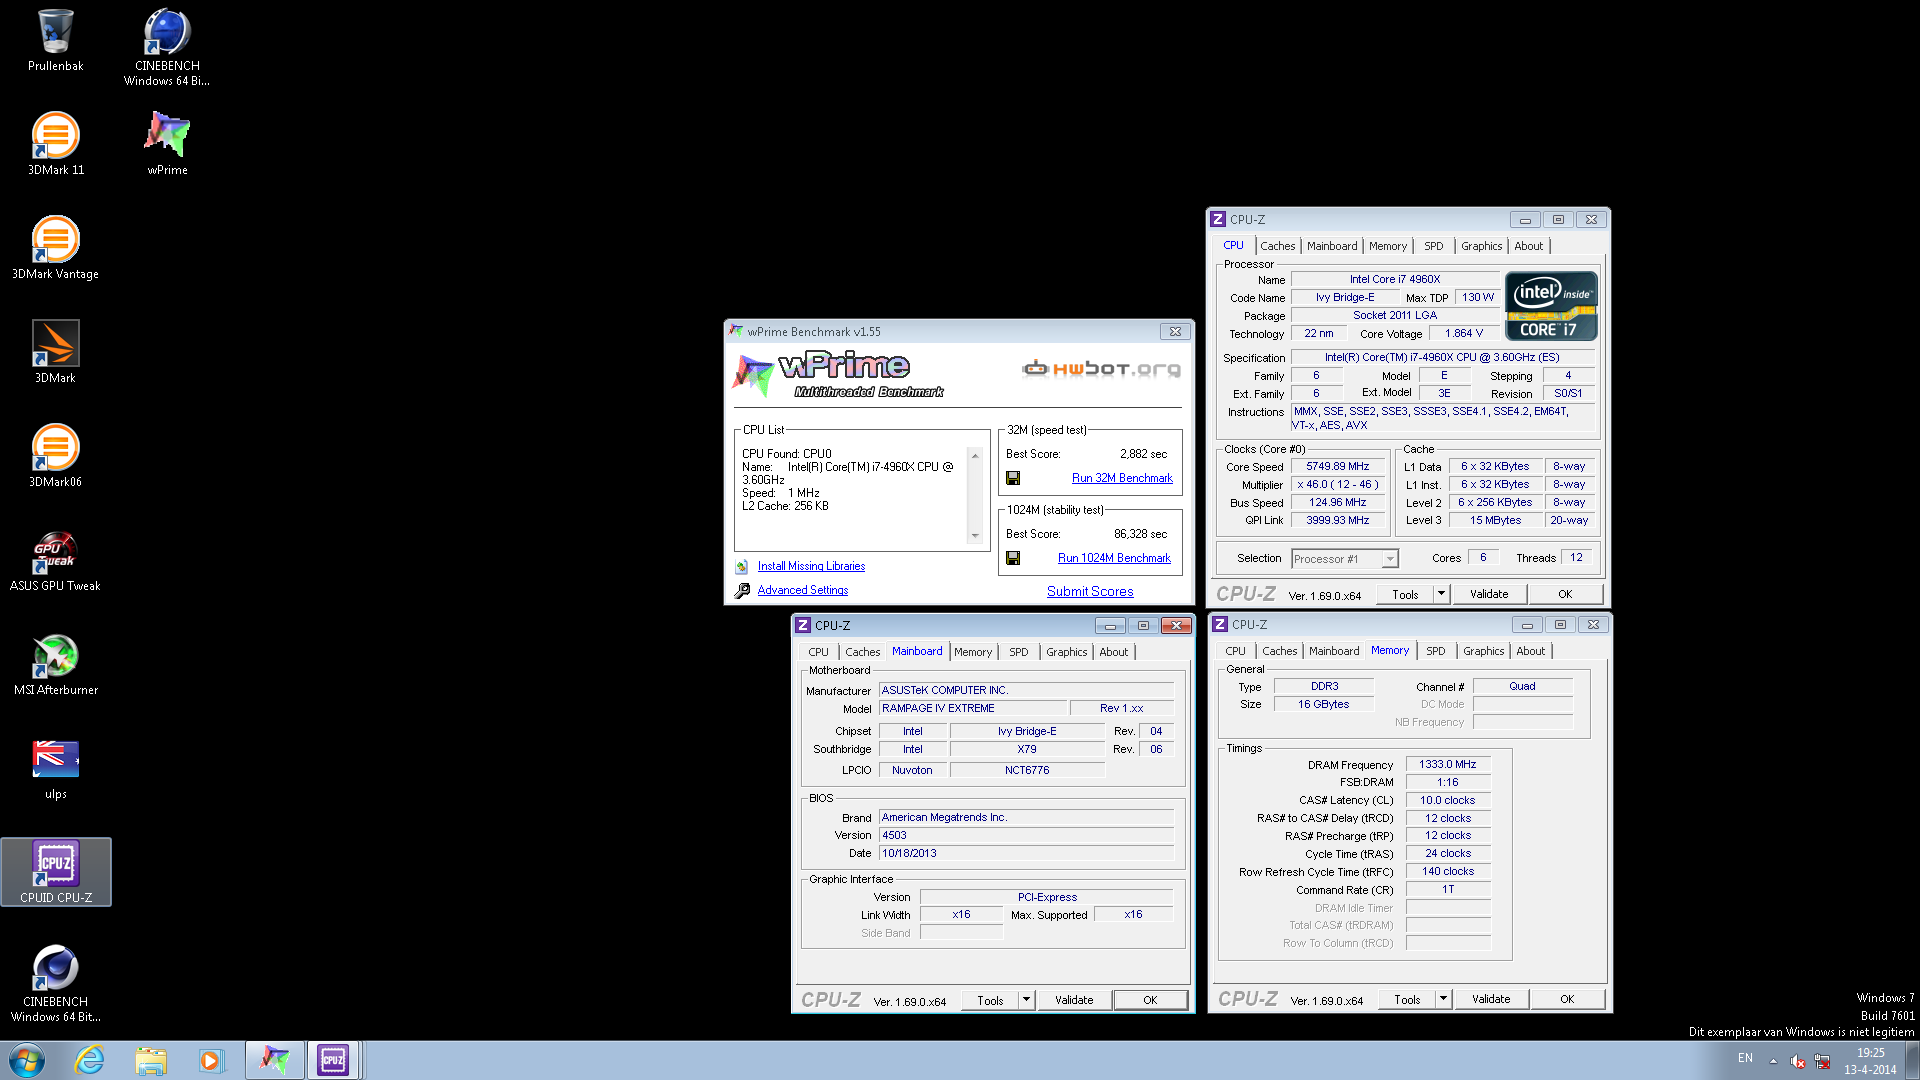
Task: Click Validate in Memory CPU-Z window
Action: [x=1490, y=999]
